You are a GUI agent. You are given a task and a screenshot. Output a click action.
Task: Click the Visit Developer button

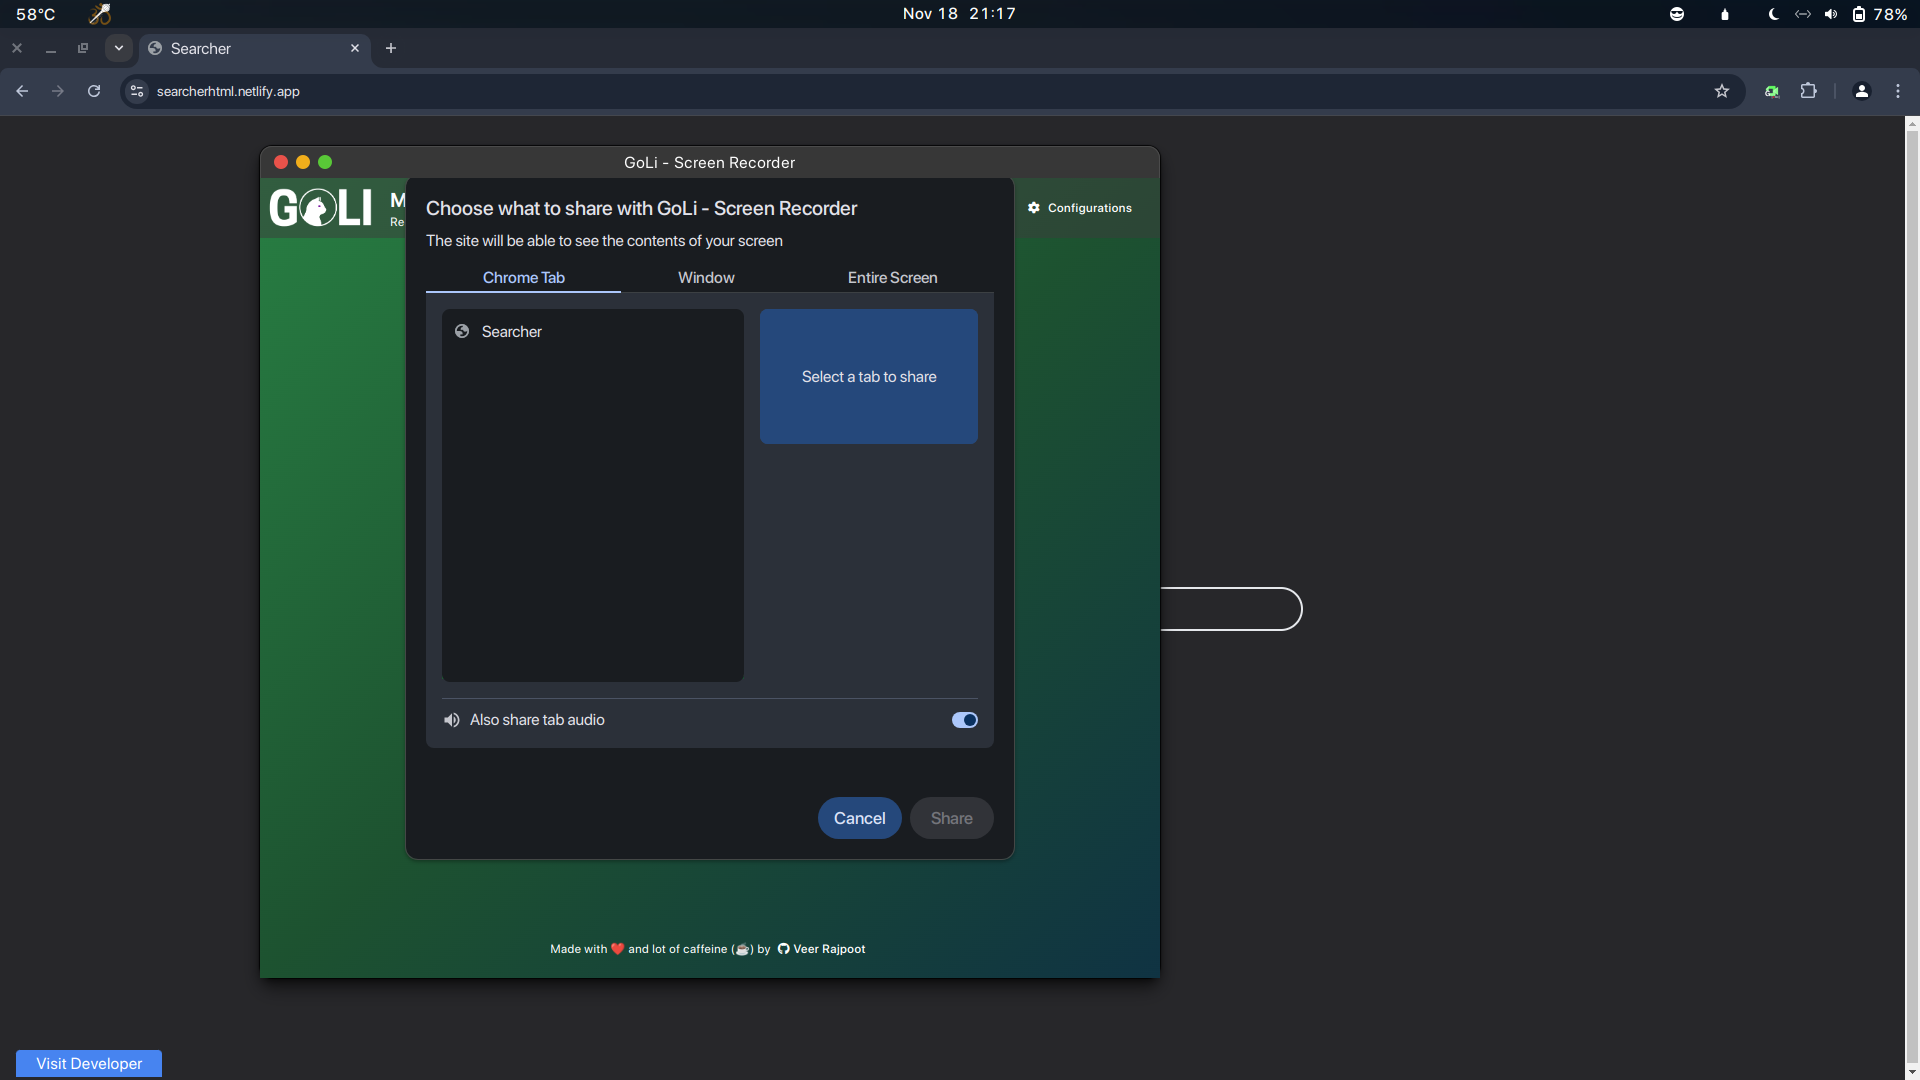[89, 1063]
